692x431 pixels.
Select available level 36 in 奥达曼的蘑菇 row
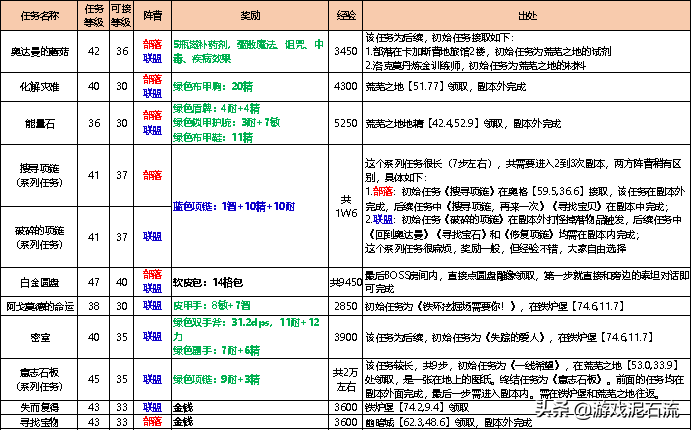point(122,51)
